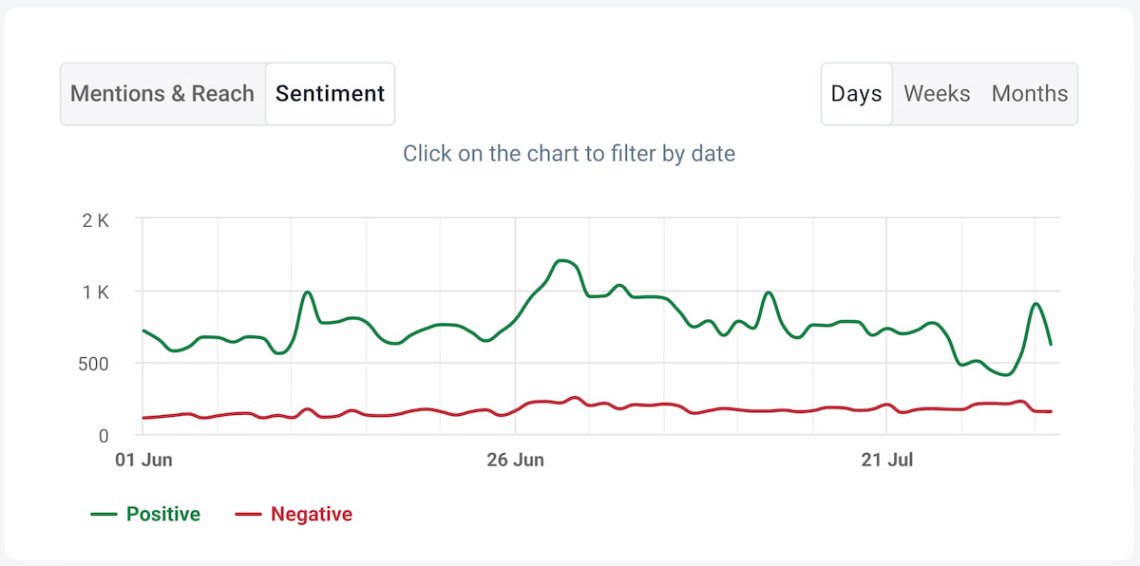Click the 21 Jul date label

887,460
